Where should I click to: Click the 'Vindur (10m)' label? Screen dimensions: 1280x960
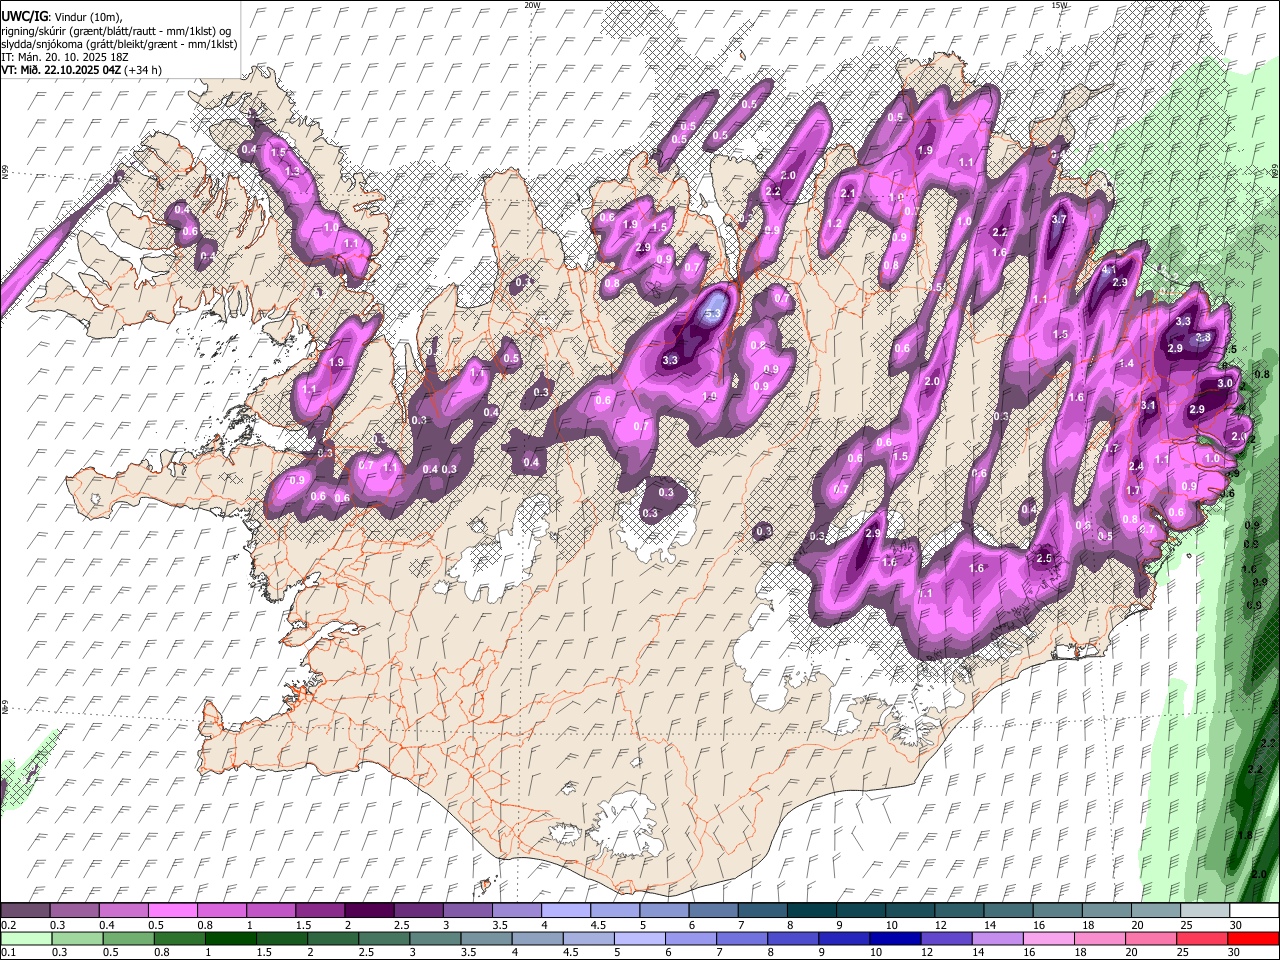pos(87,17)
